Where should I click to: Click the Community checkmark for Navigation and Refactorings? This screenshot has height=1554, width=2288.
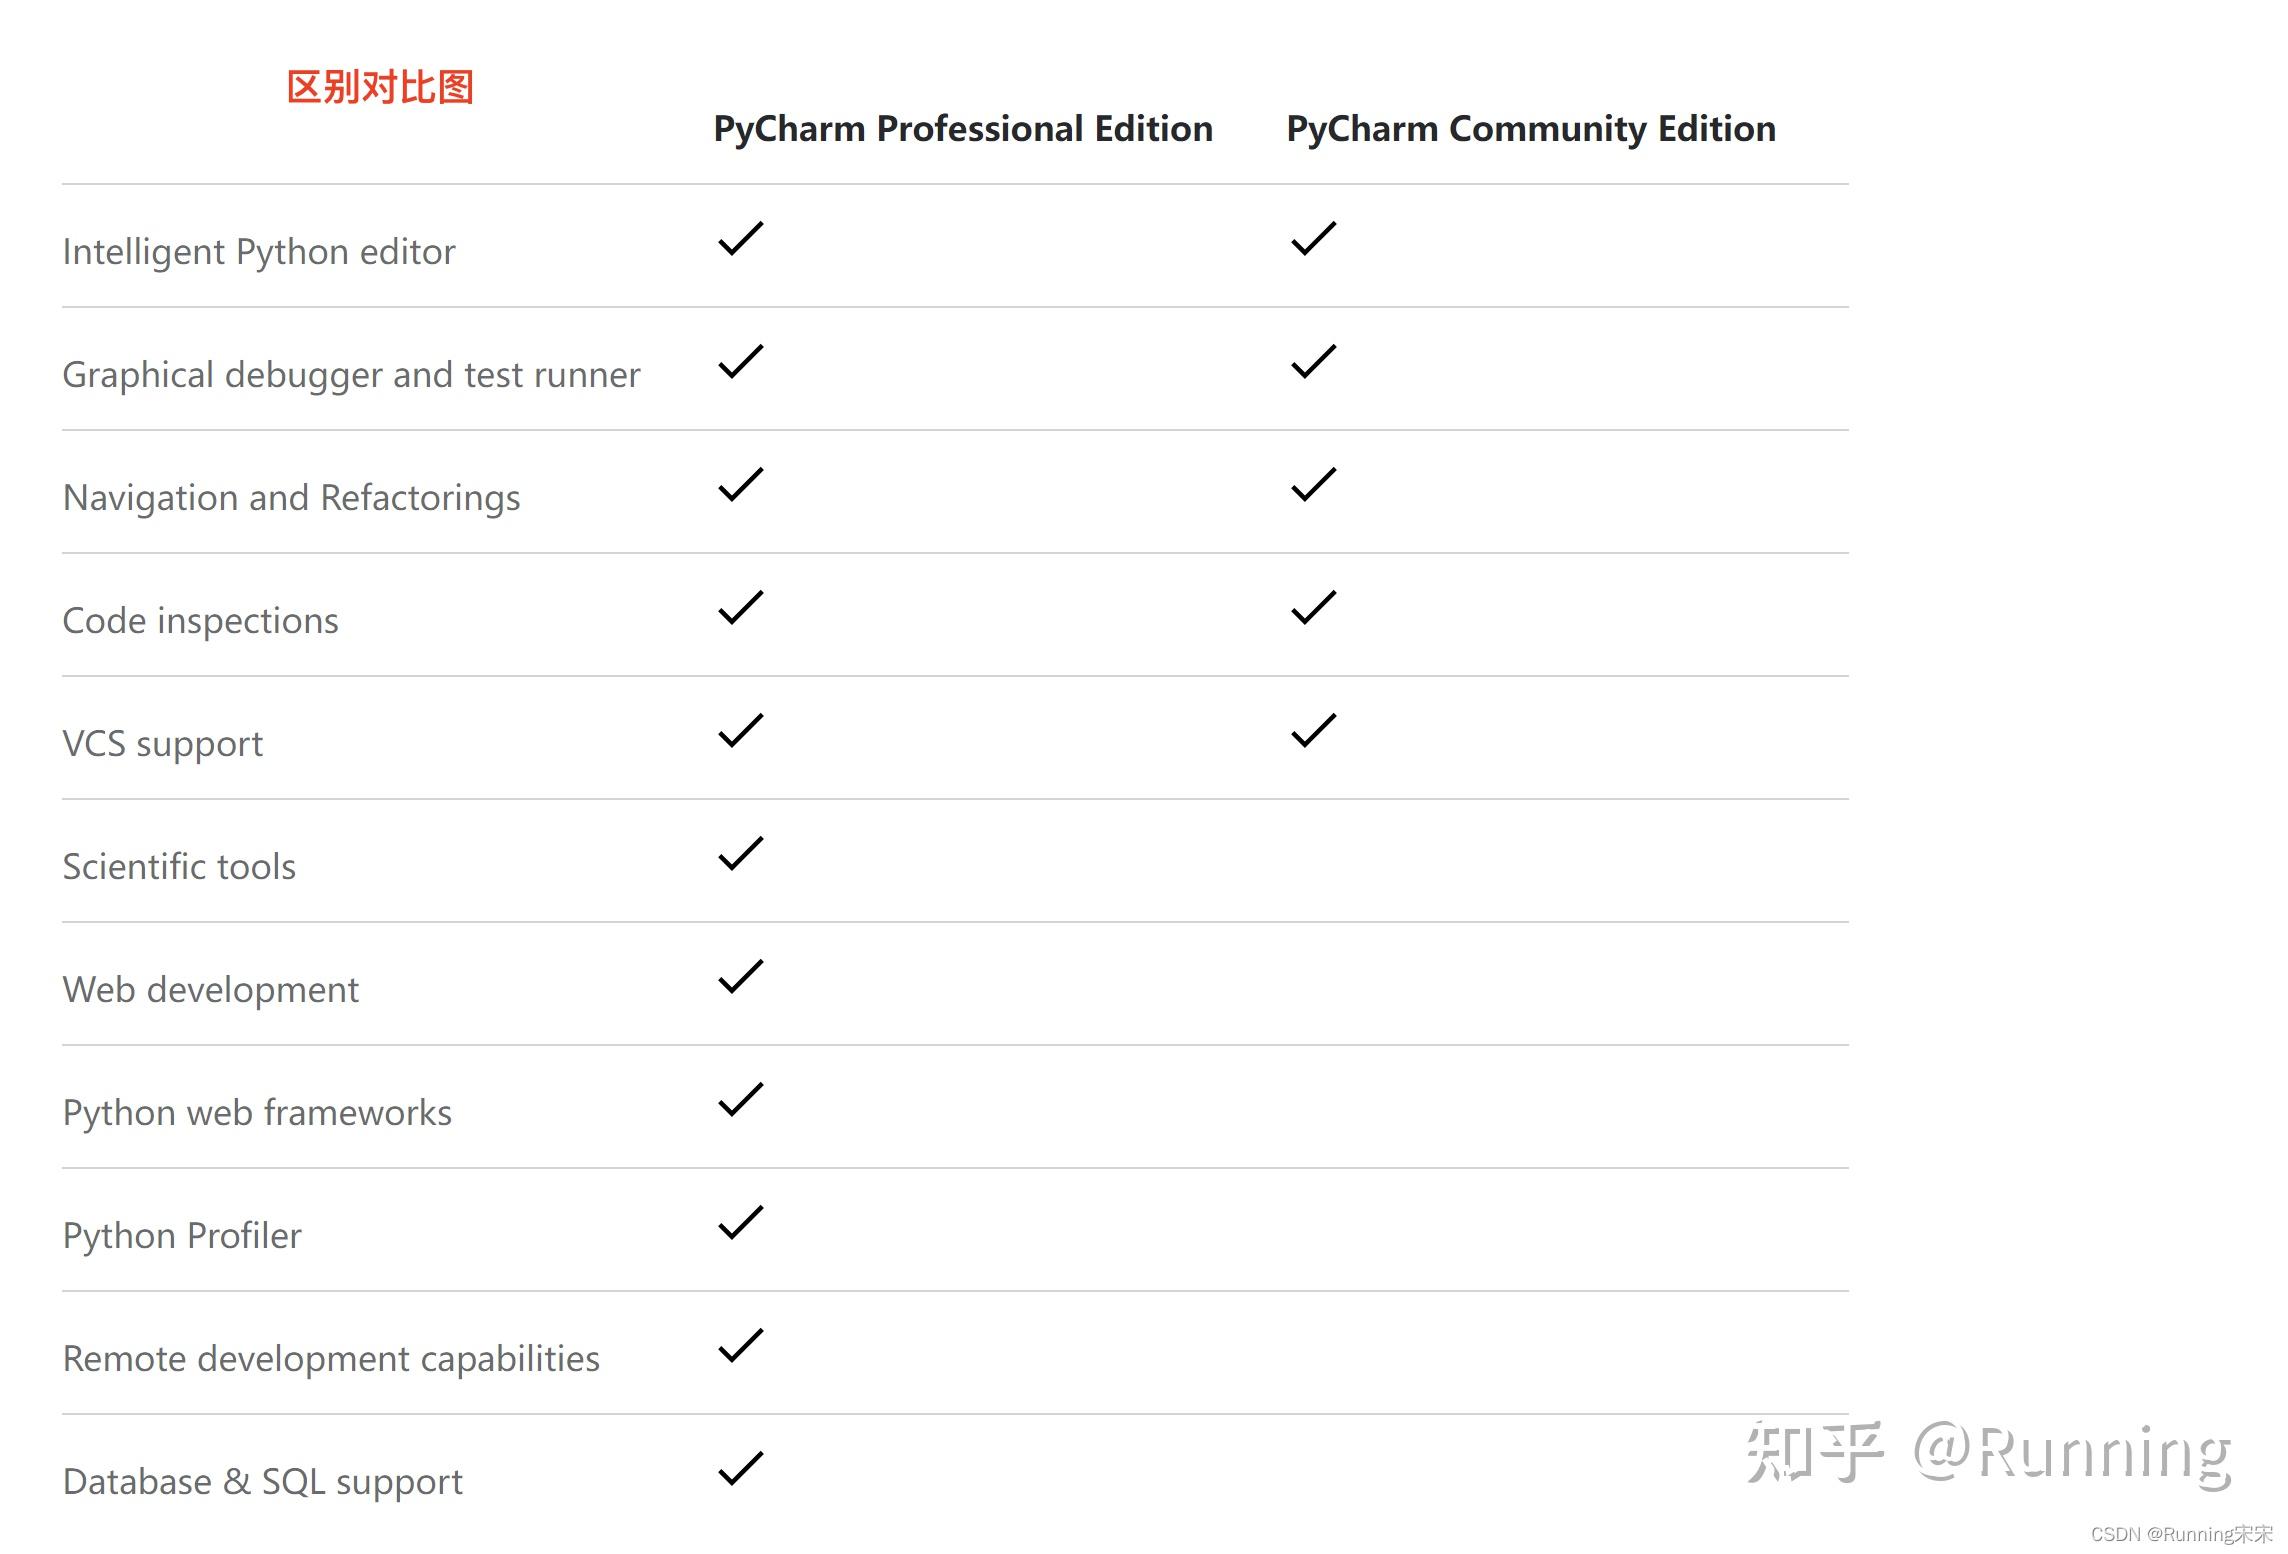(x=1314, y=484)
